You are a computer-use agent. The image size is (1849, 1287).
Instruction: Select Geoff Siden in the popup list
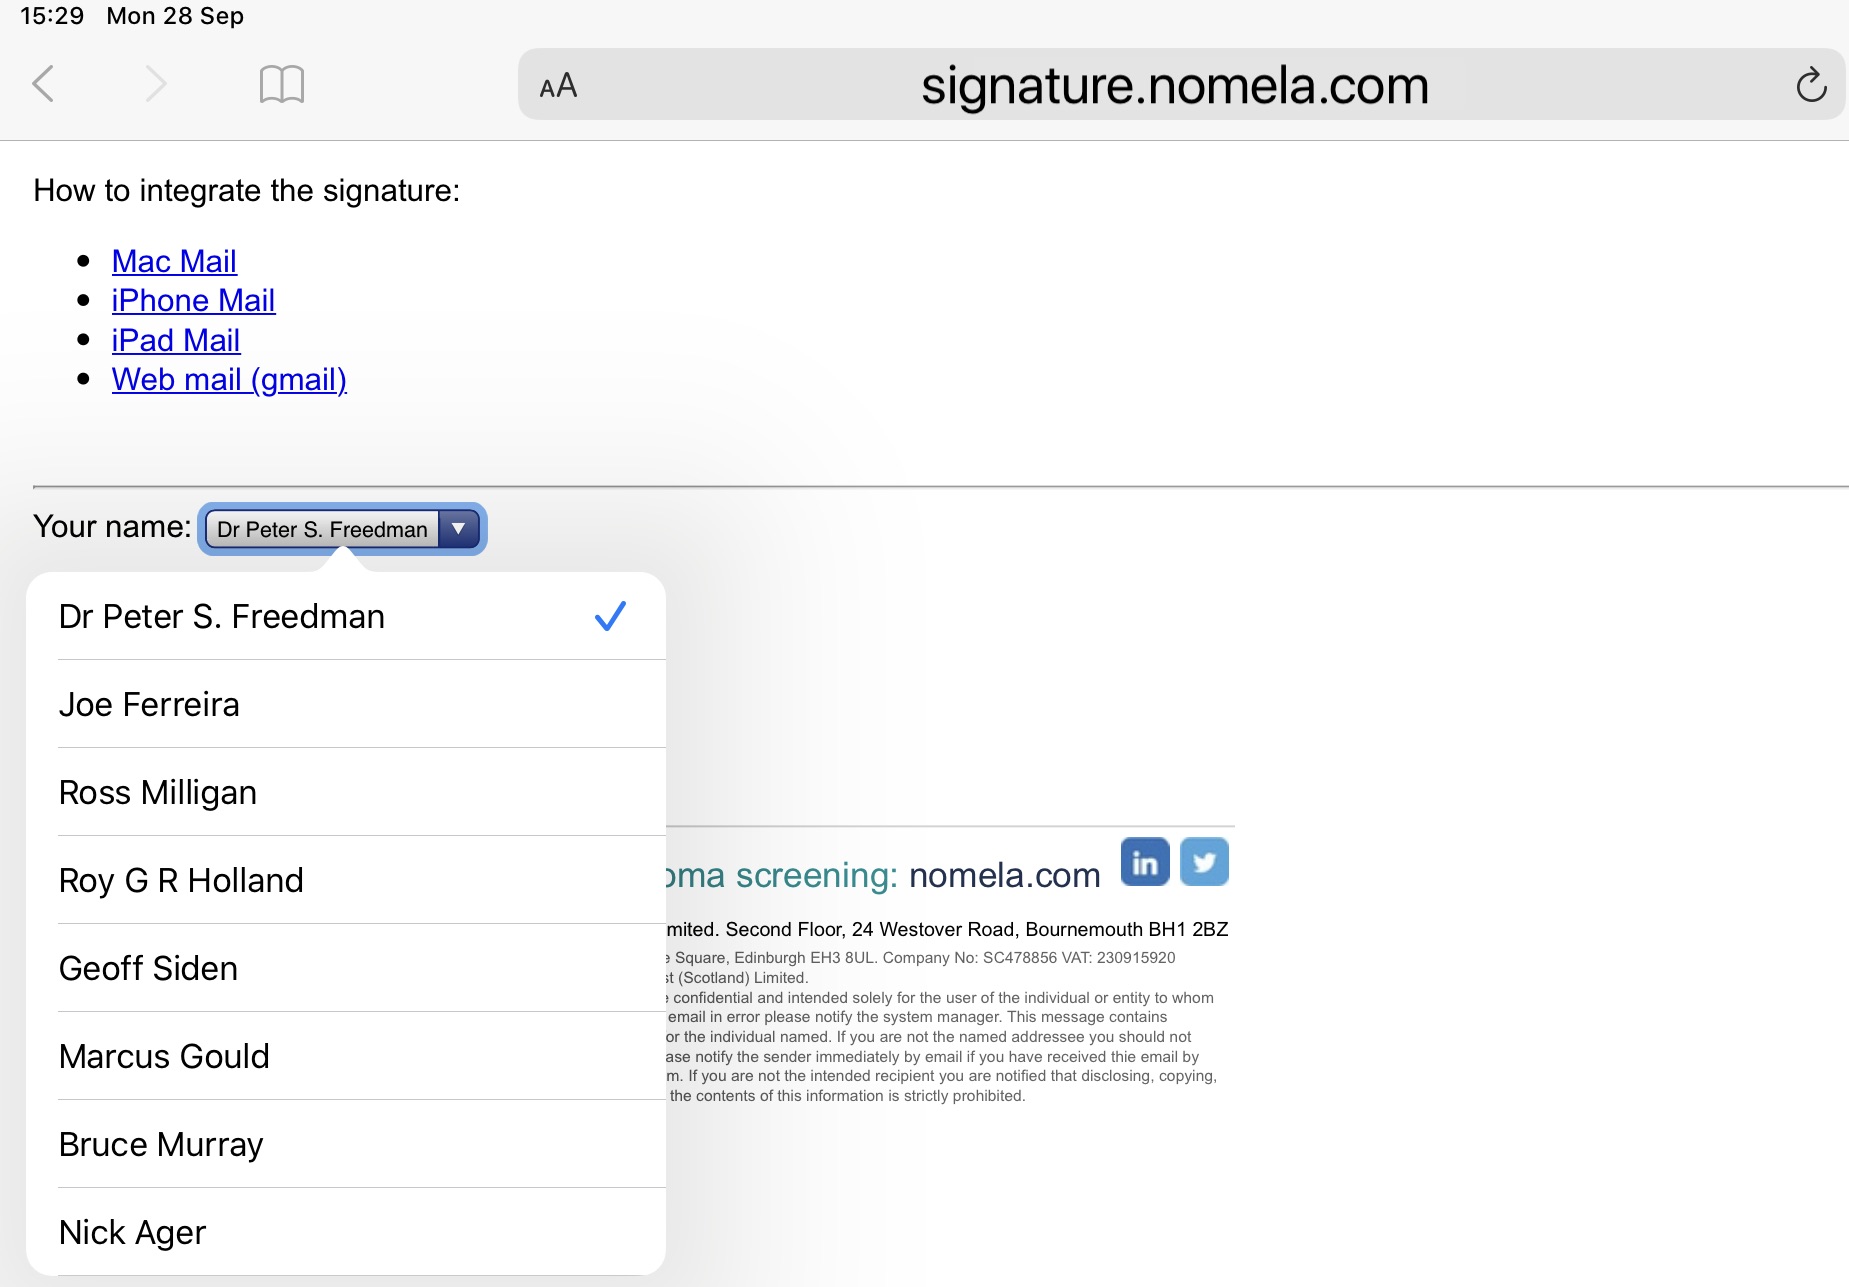[346, 968]
